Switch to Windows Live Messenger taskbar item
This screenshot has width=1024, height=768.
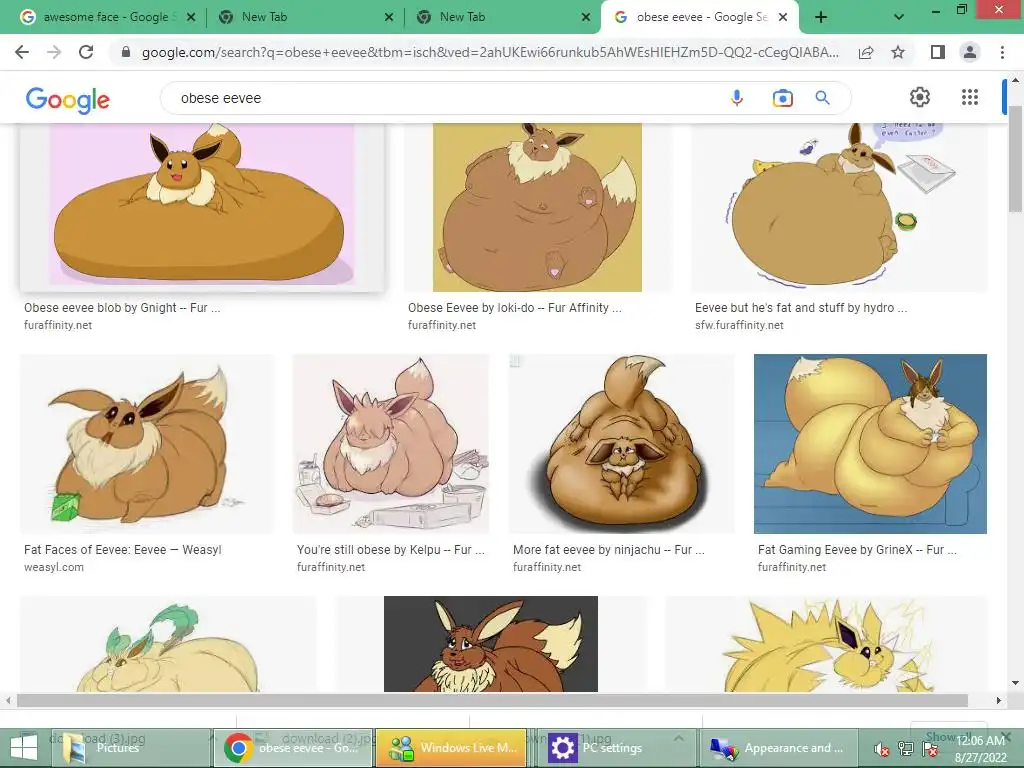coord(451,748)
